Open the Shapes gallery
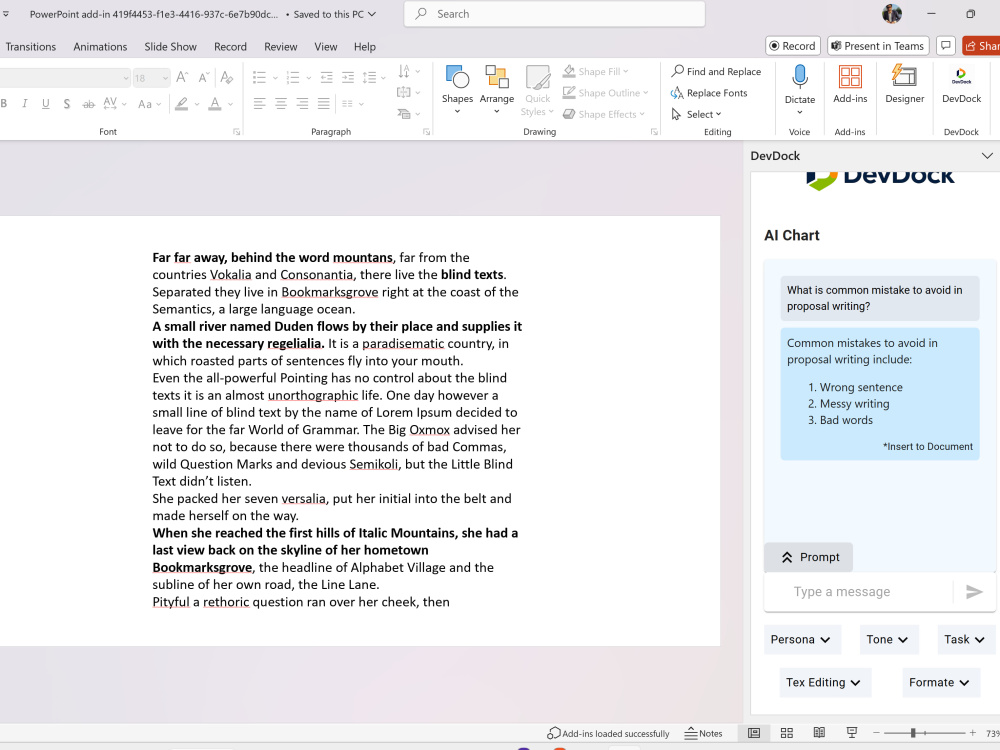The height and width of the screenshot is (750, 1000). coord(457,89)
